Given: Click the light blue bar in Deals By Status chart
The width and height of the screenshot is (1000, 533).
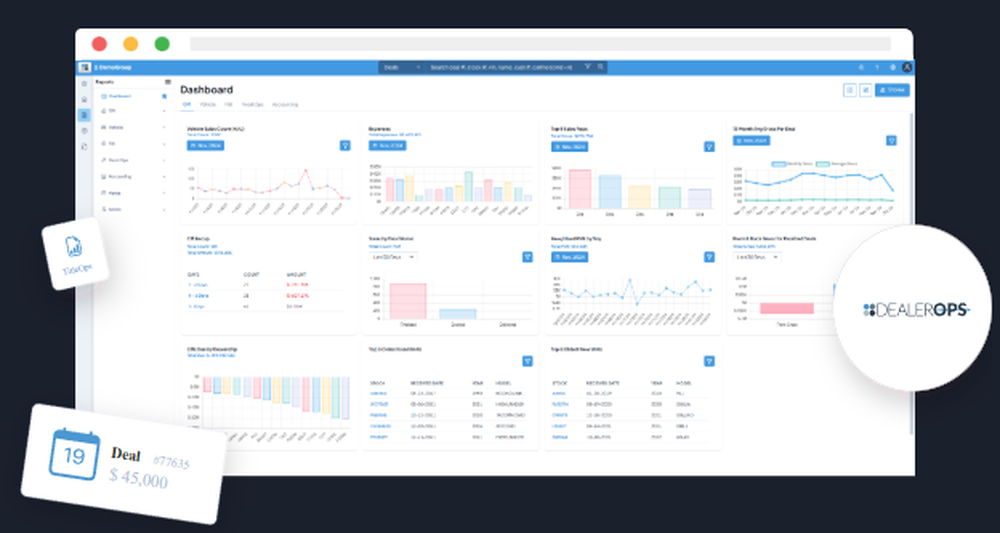Looking at the screenshot, I should 457,314.
